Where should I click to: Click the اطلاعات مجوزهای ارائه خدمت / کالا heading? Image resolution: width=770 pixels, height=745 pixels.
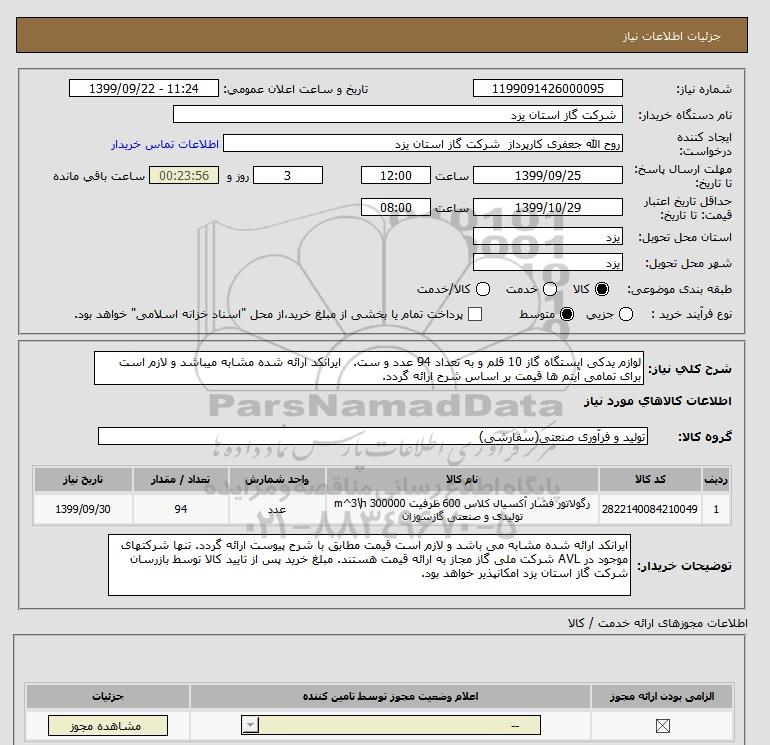pos(658,623)
